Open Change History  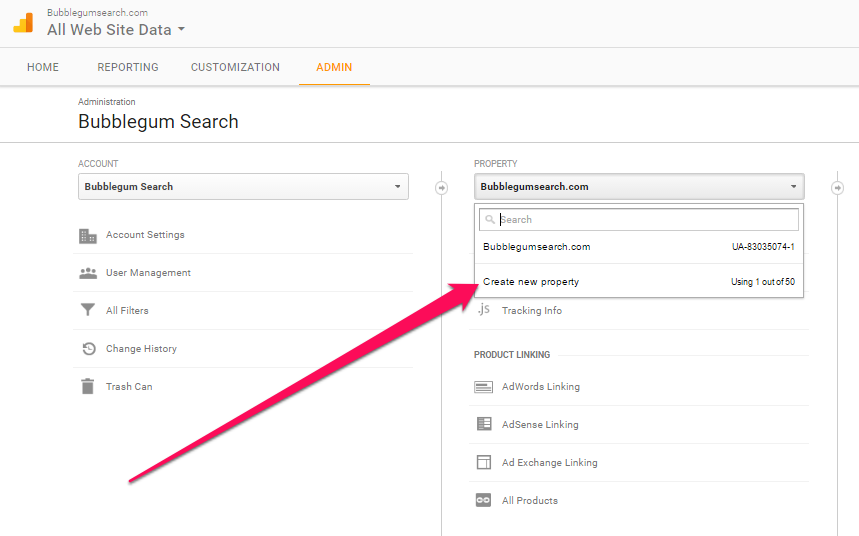tap(141, 349)
